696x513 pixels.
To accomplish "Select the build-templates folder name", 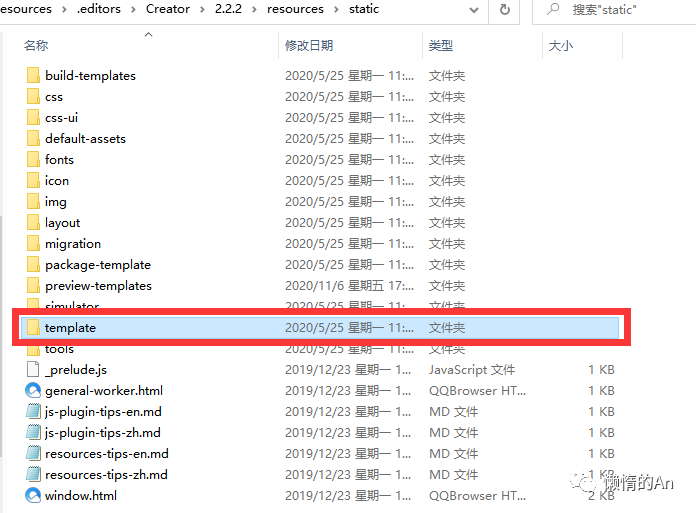I will (x=91, y=76).
